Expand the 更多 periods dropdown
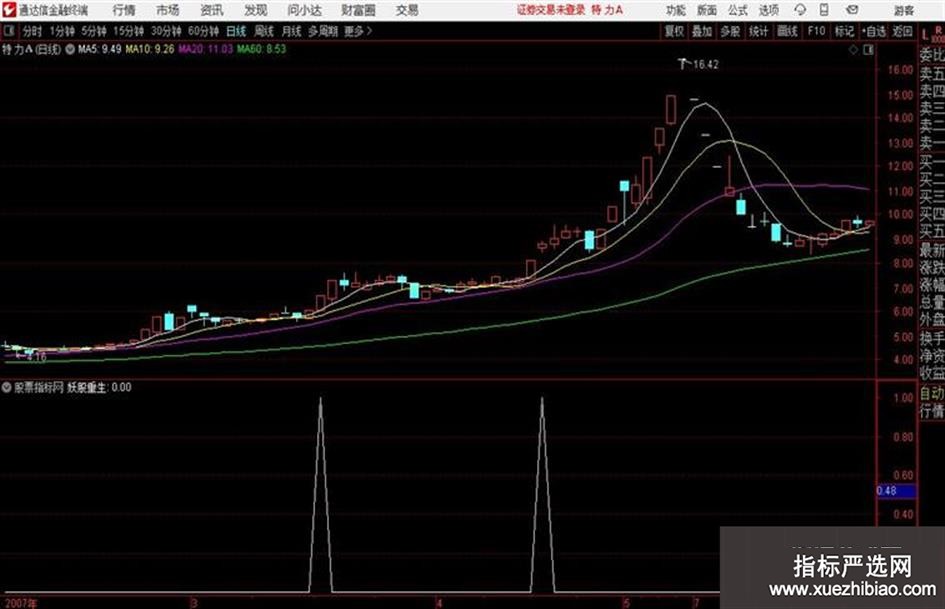 pyautogui.click(x=358, y=31)
